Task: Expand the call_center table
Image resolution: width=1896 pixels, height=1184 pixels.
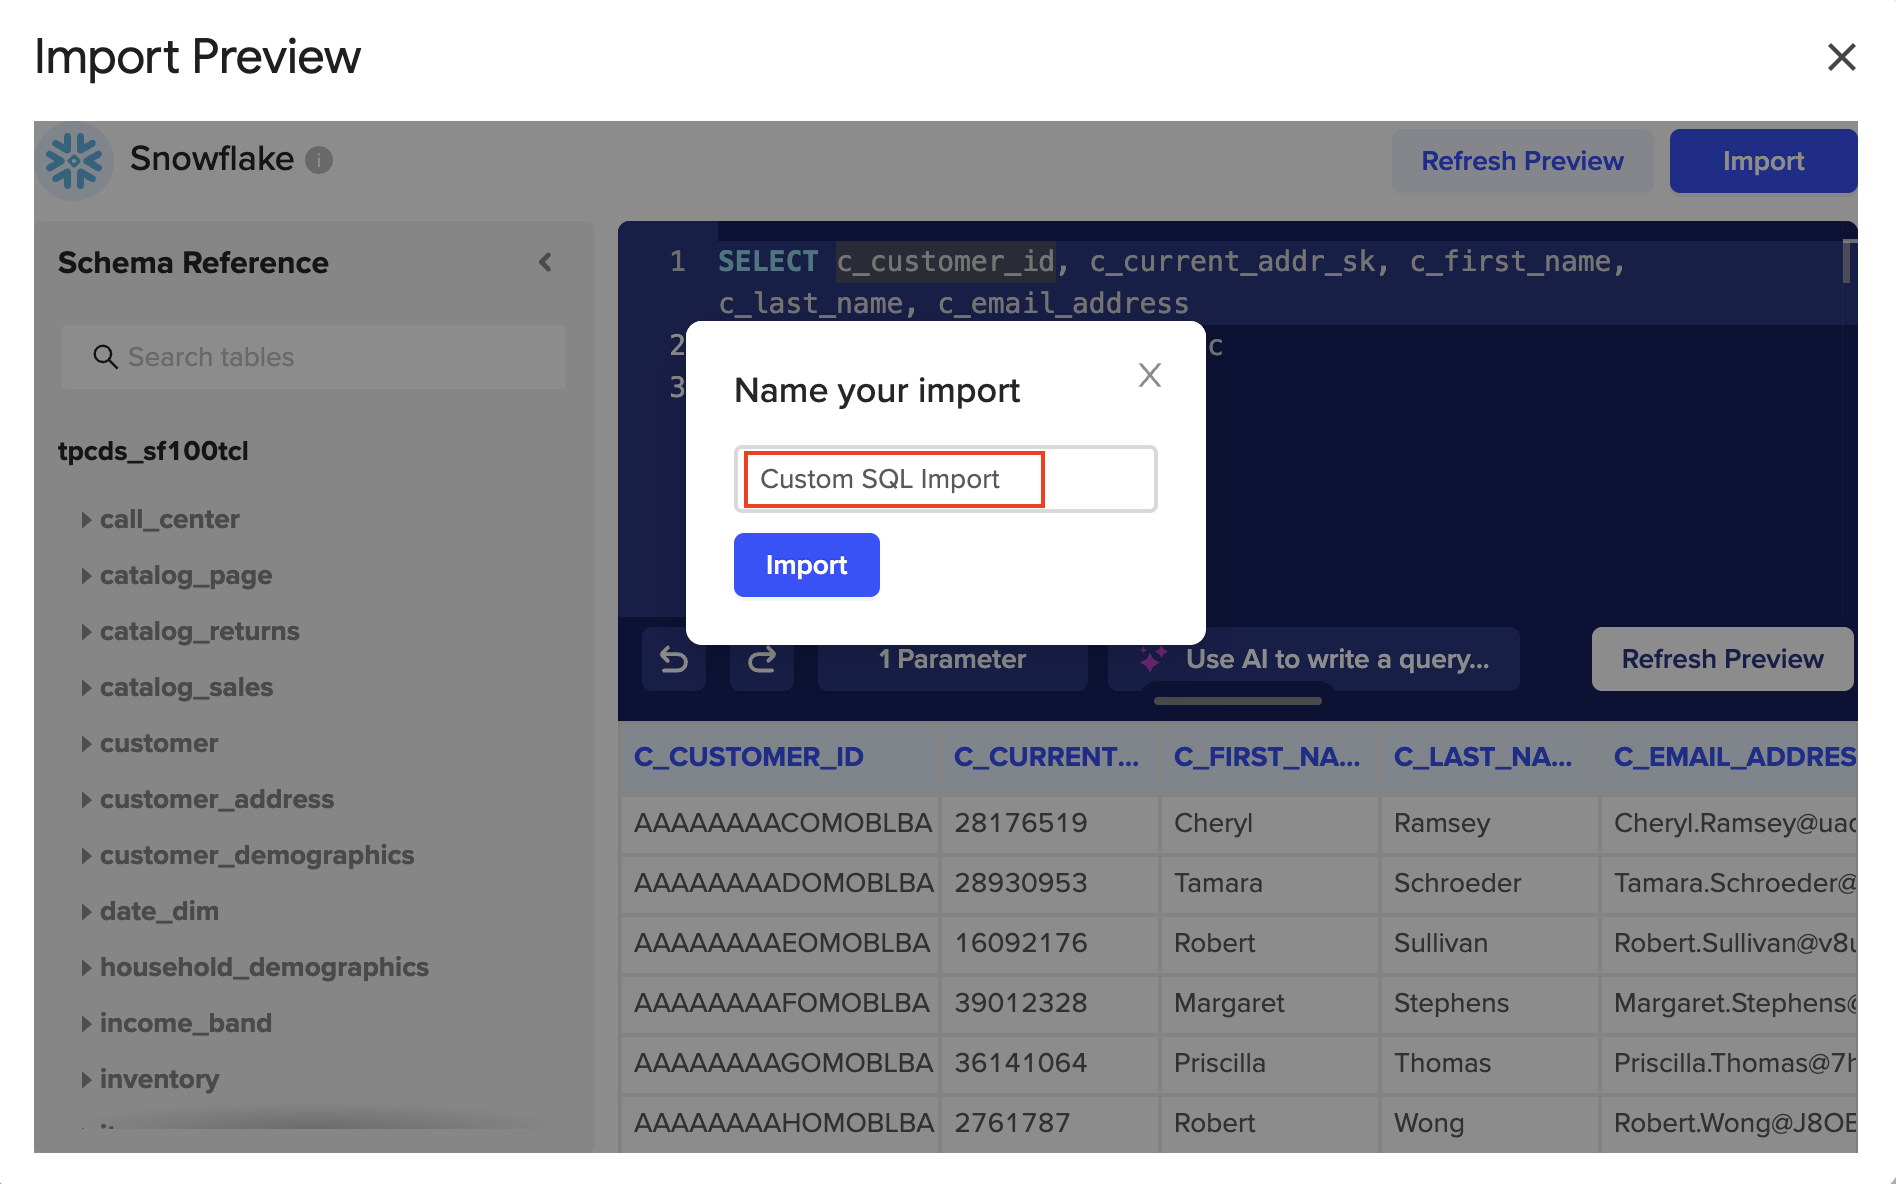Action: click(86, 520)
